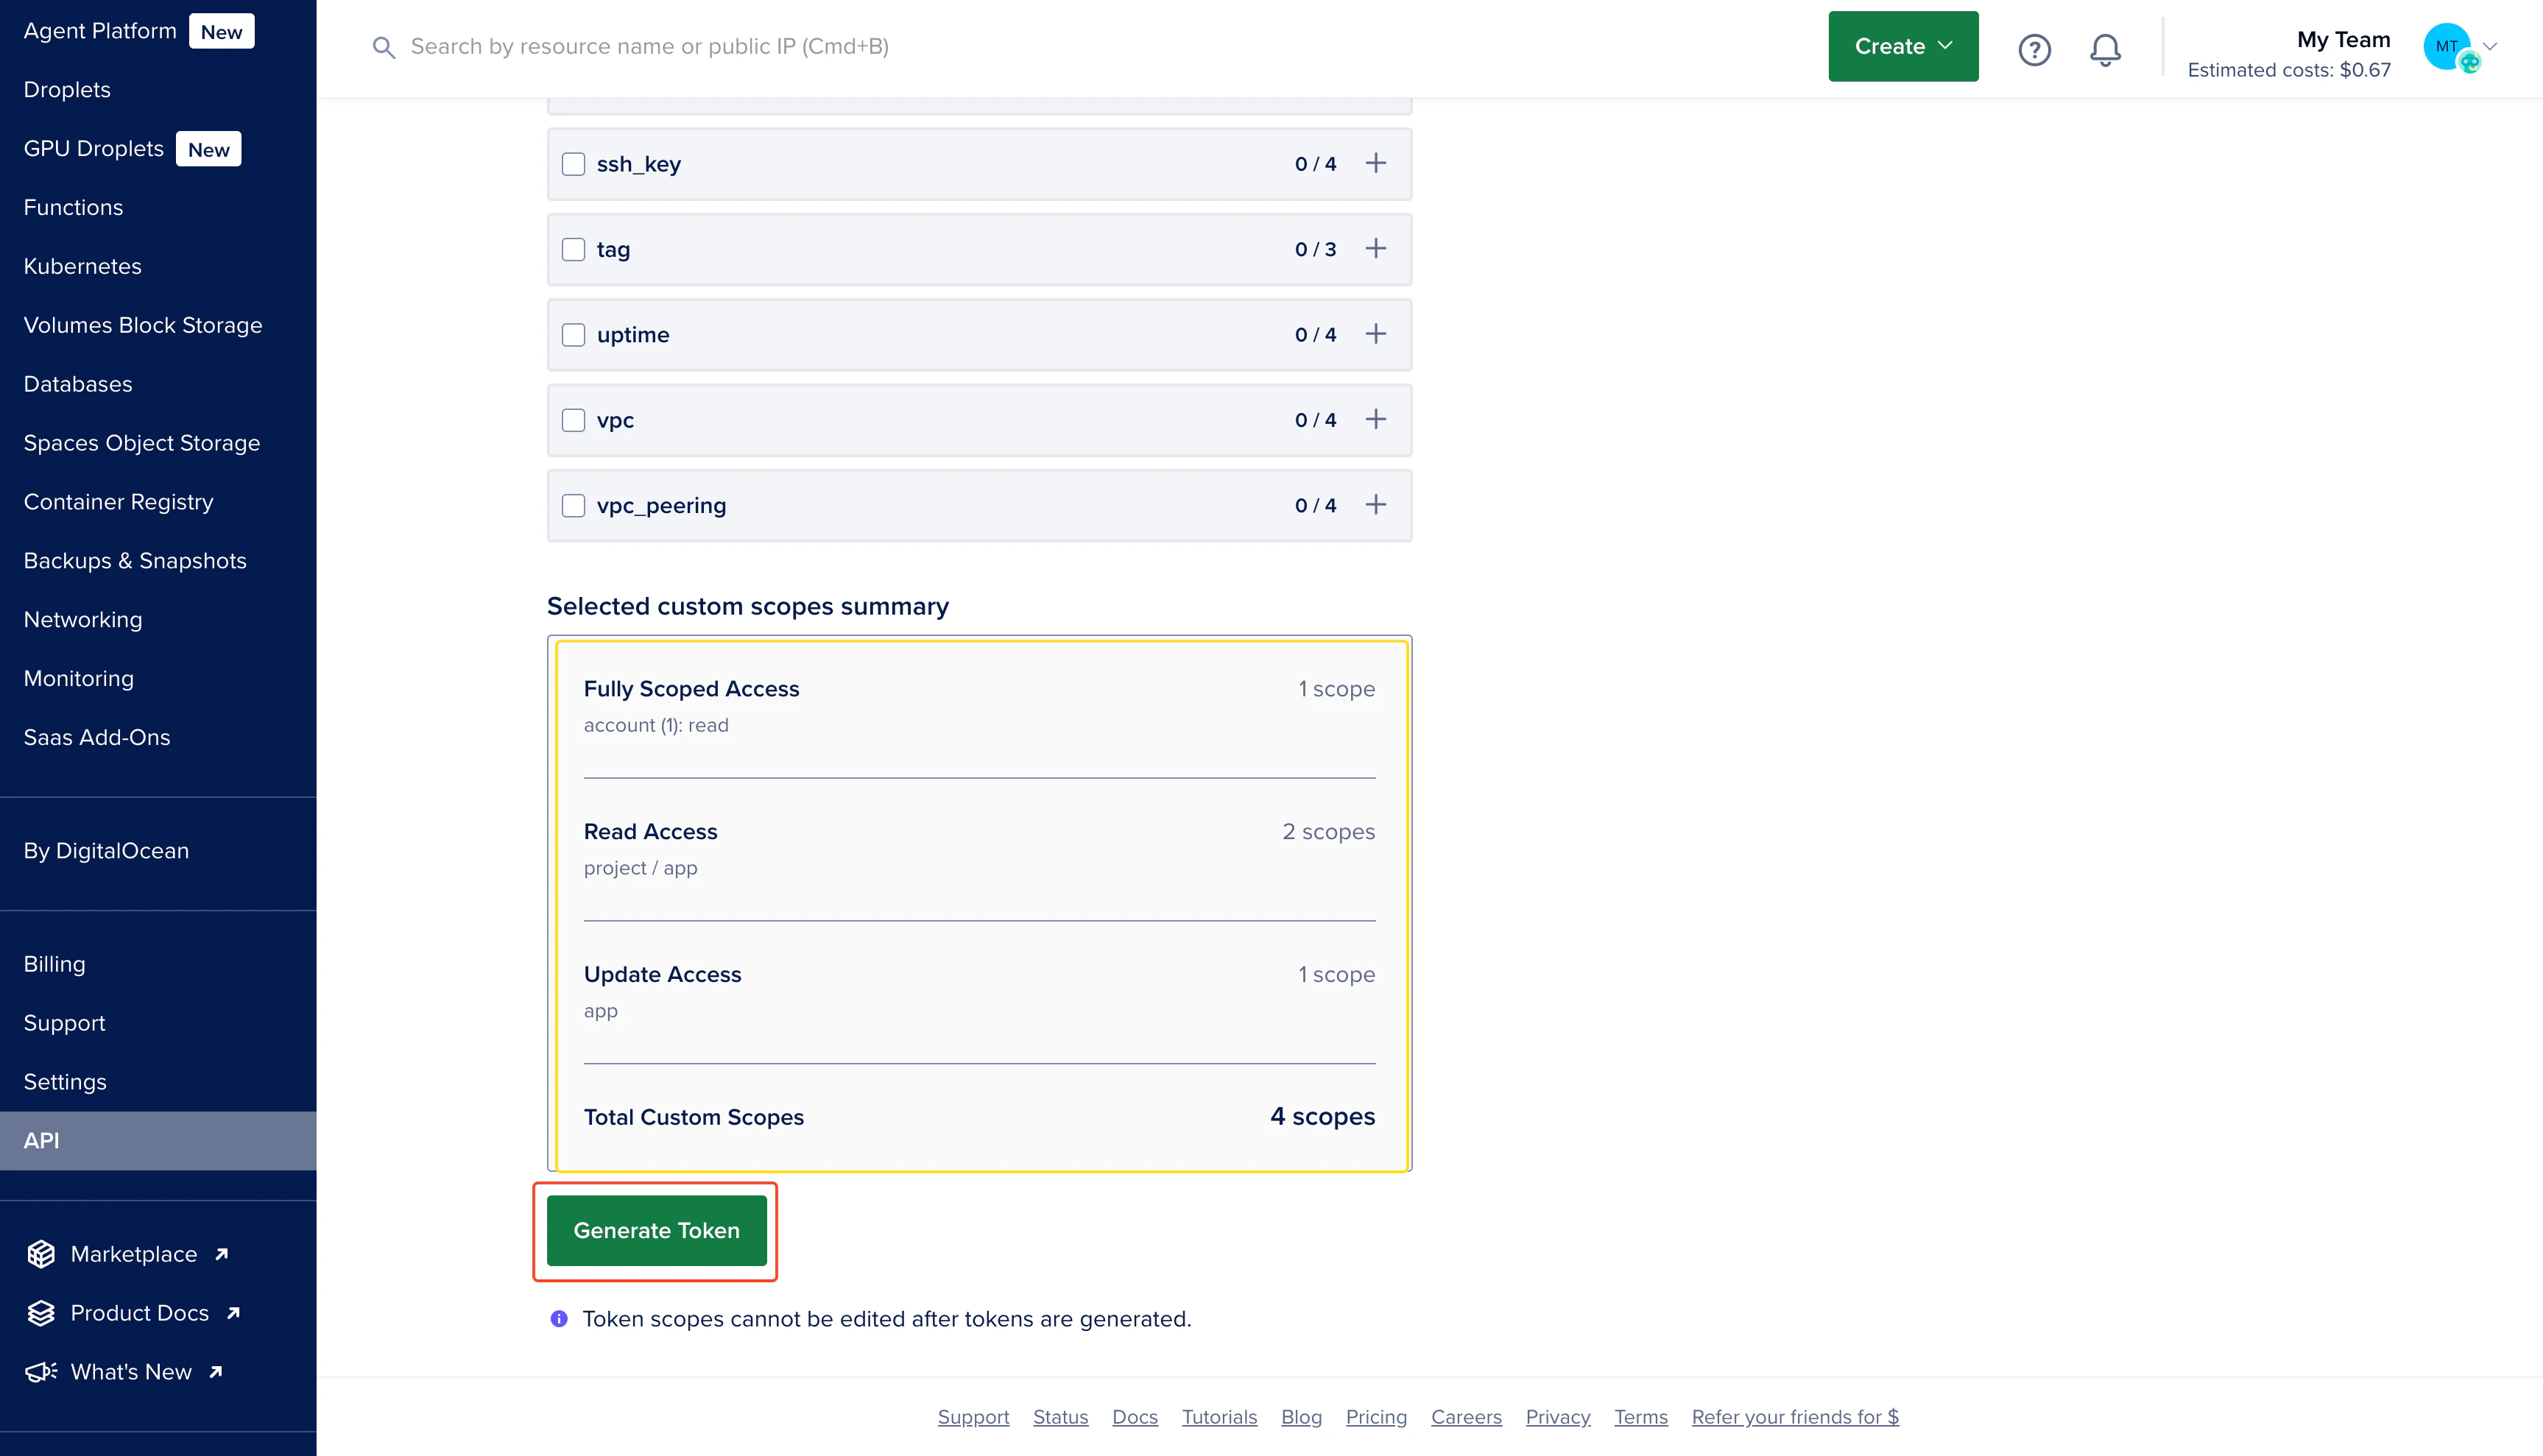
Task: Click external-link arrow next to Marketplace
Action: pos(222,1254)
